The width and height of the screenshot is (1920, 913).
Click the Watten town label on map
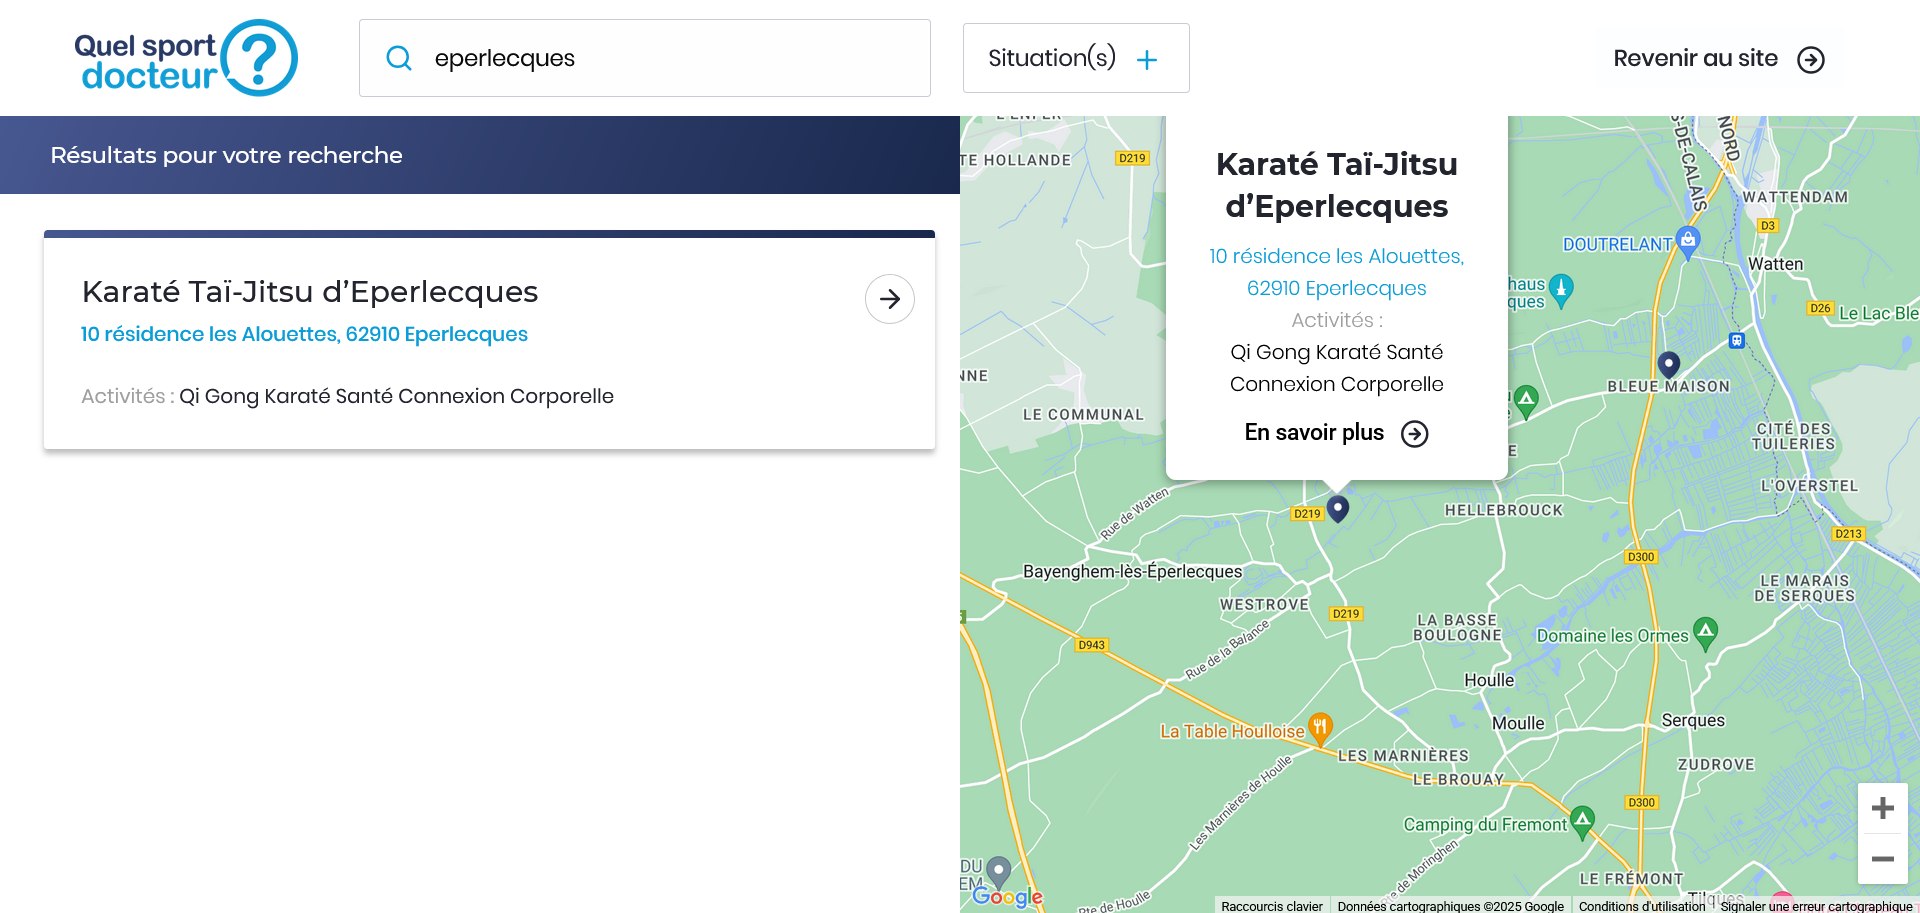point(1776,264)
